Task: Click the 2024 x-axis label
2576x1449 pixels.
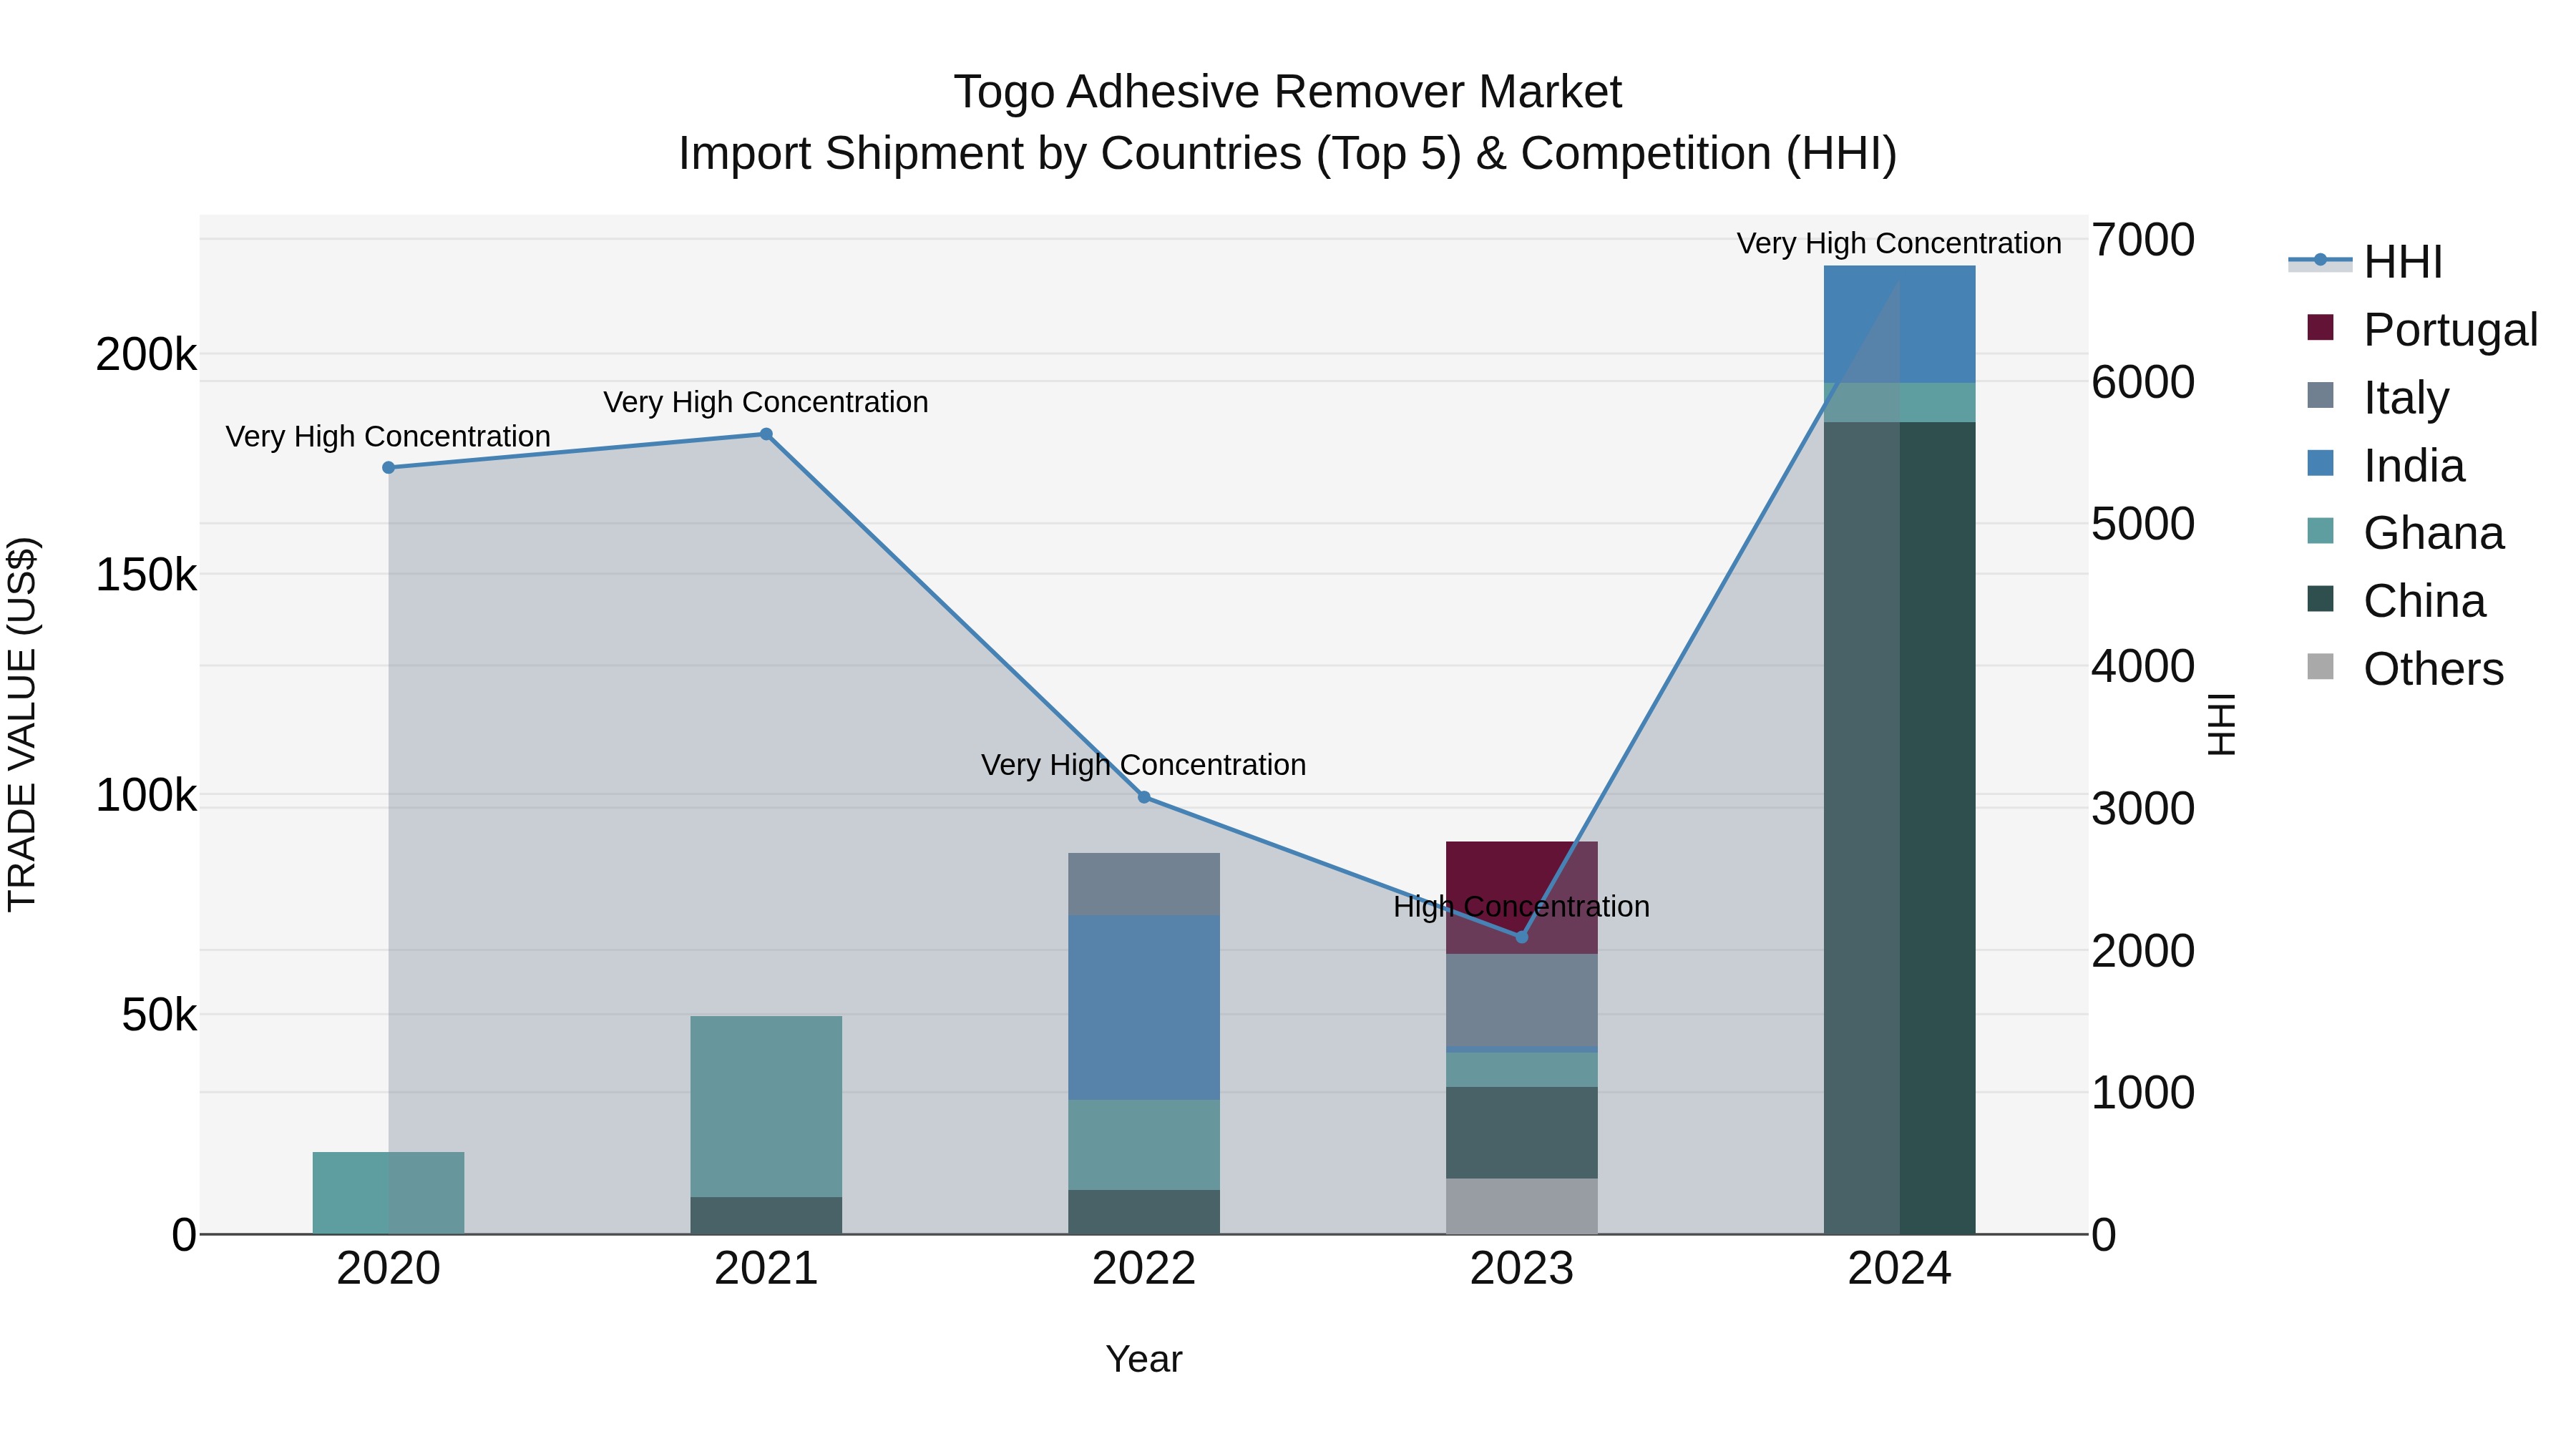Action: coord(1900,1269)
